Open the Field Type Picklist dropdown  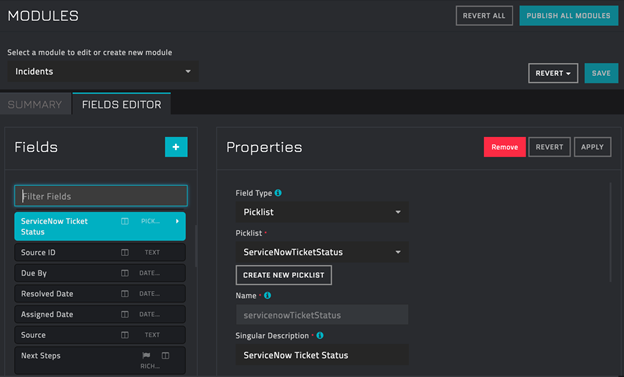coord(322,212)
